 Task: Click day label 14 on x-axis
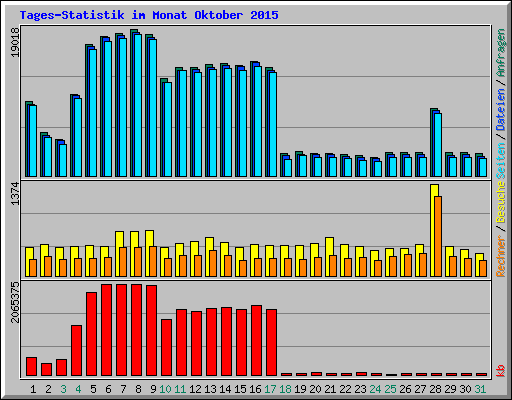point(226,389)
